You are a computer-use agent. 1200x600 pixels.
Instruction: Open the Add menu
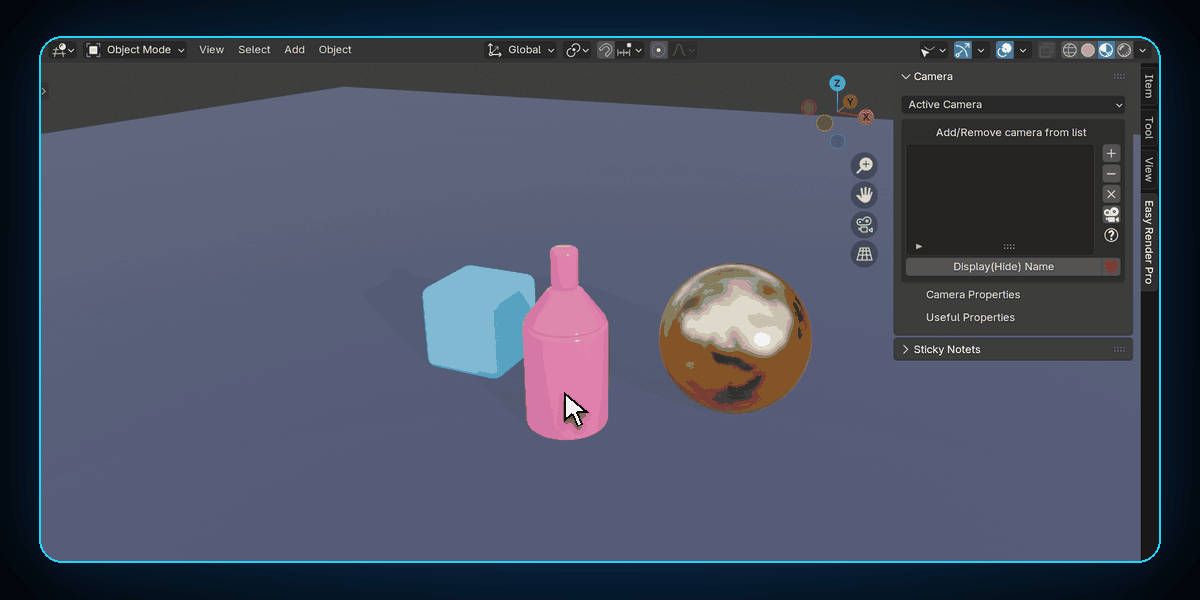click(294, 49)
